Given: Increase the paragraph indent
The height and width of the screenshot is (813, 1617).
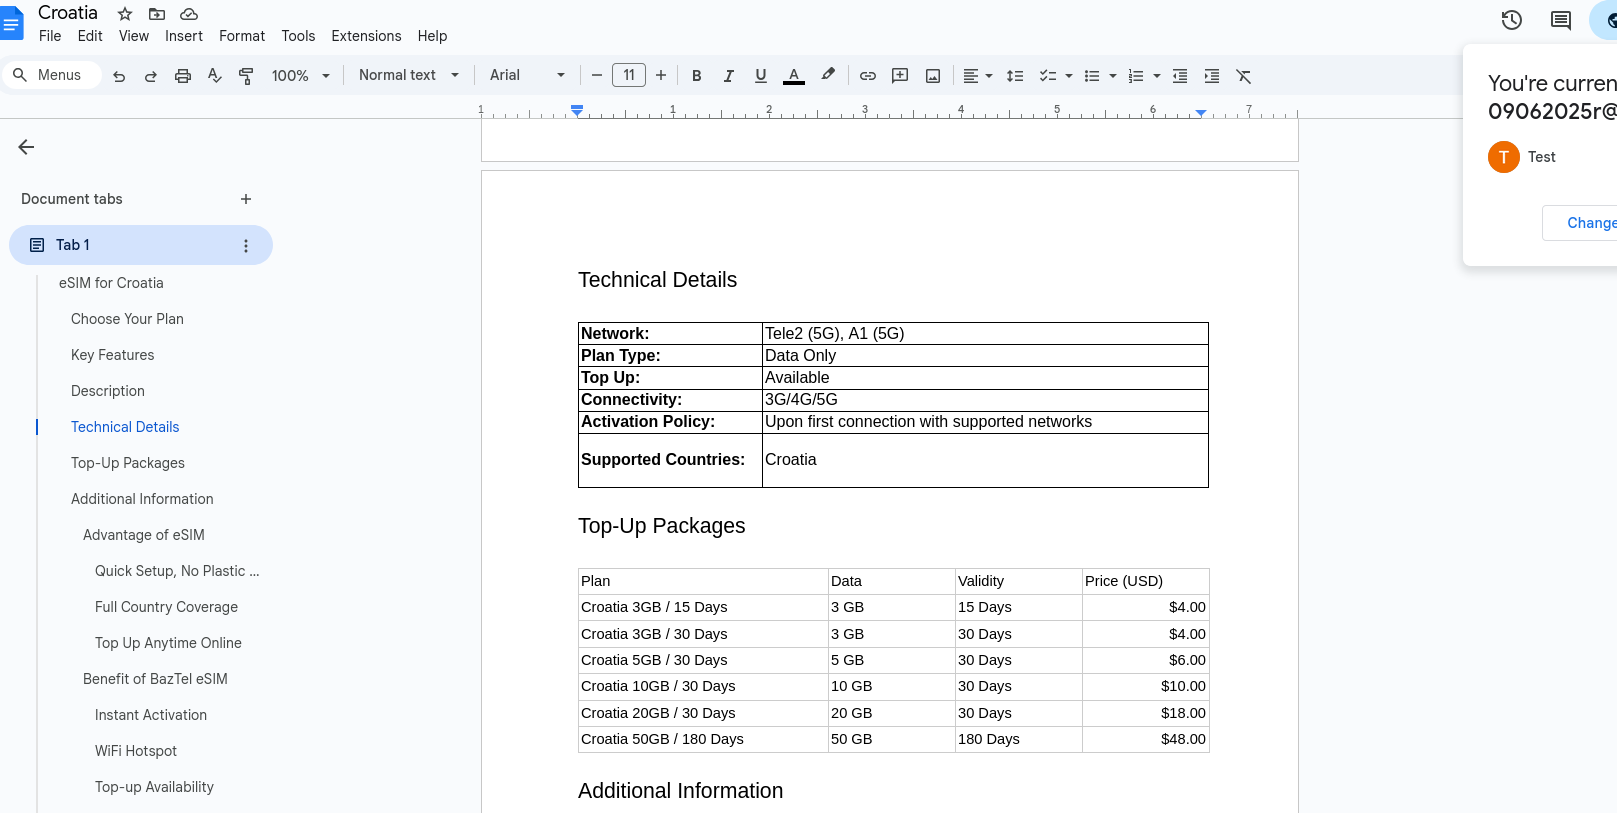Looking at the screenshot, I should 1212,76.
